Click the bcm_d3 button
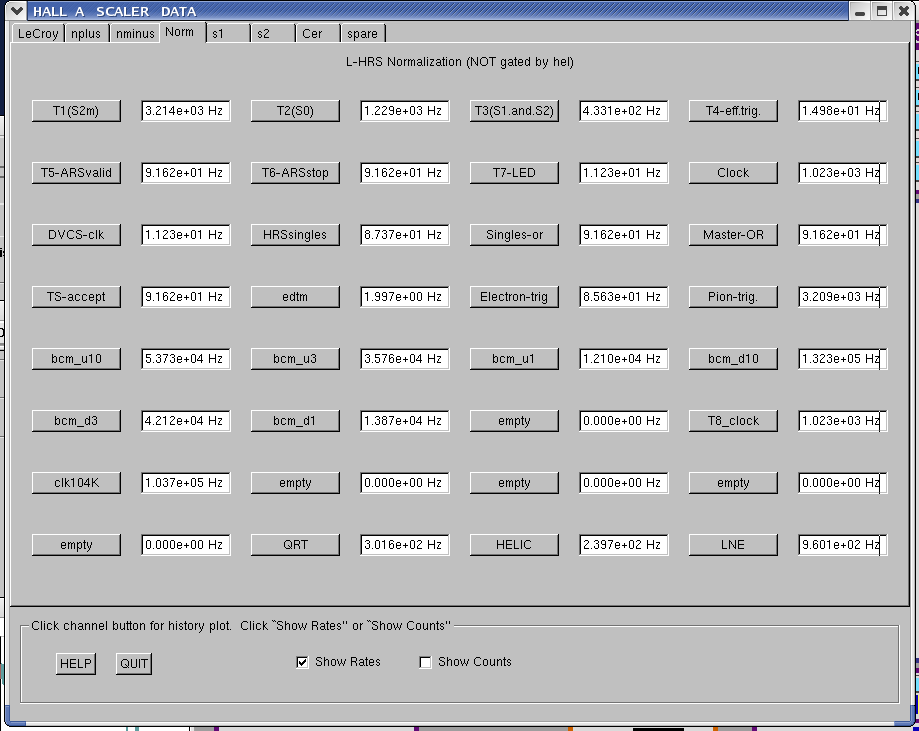Screen dimensions: 919x731 [x=76, y=421]
